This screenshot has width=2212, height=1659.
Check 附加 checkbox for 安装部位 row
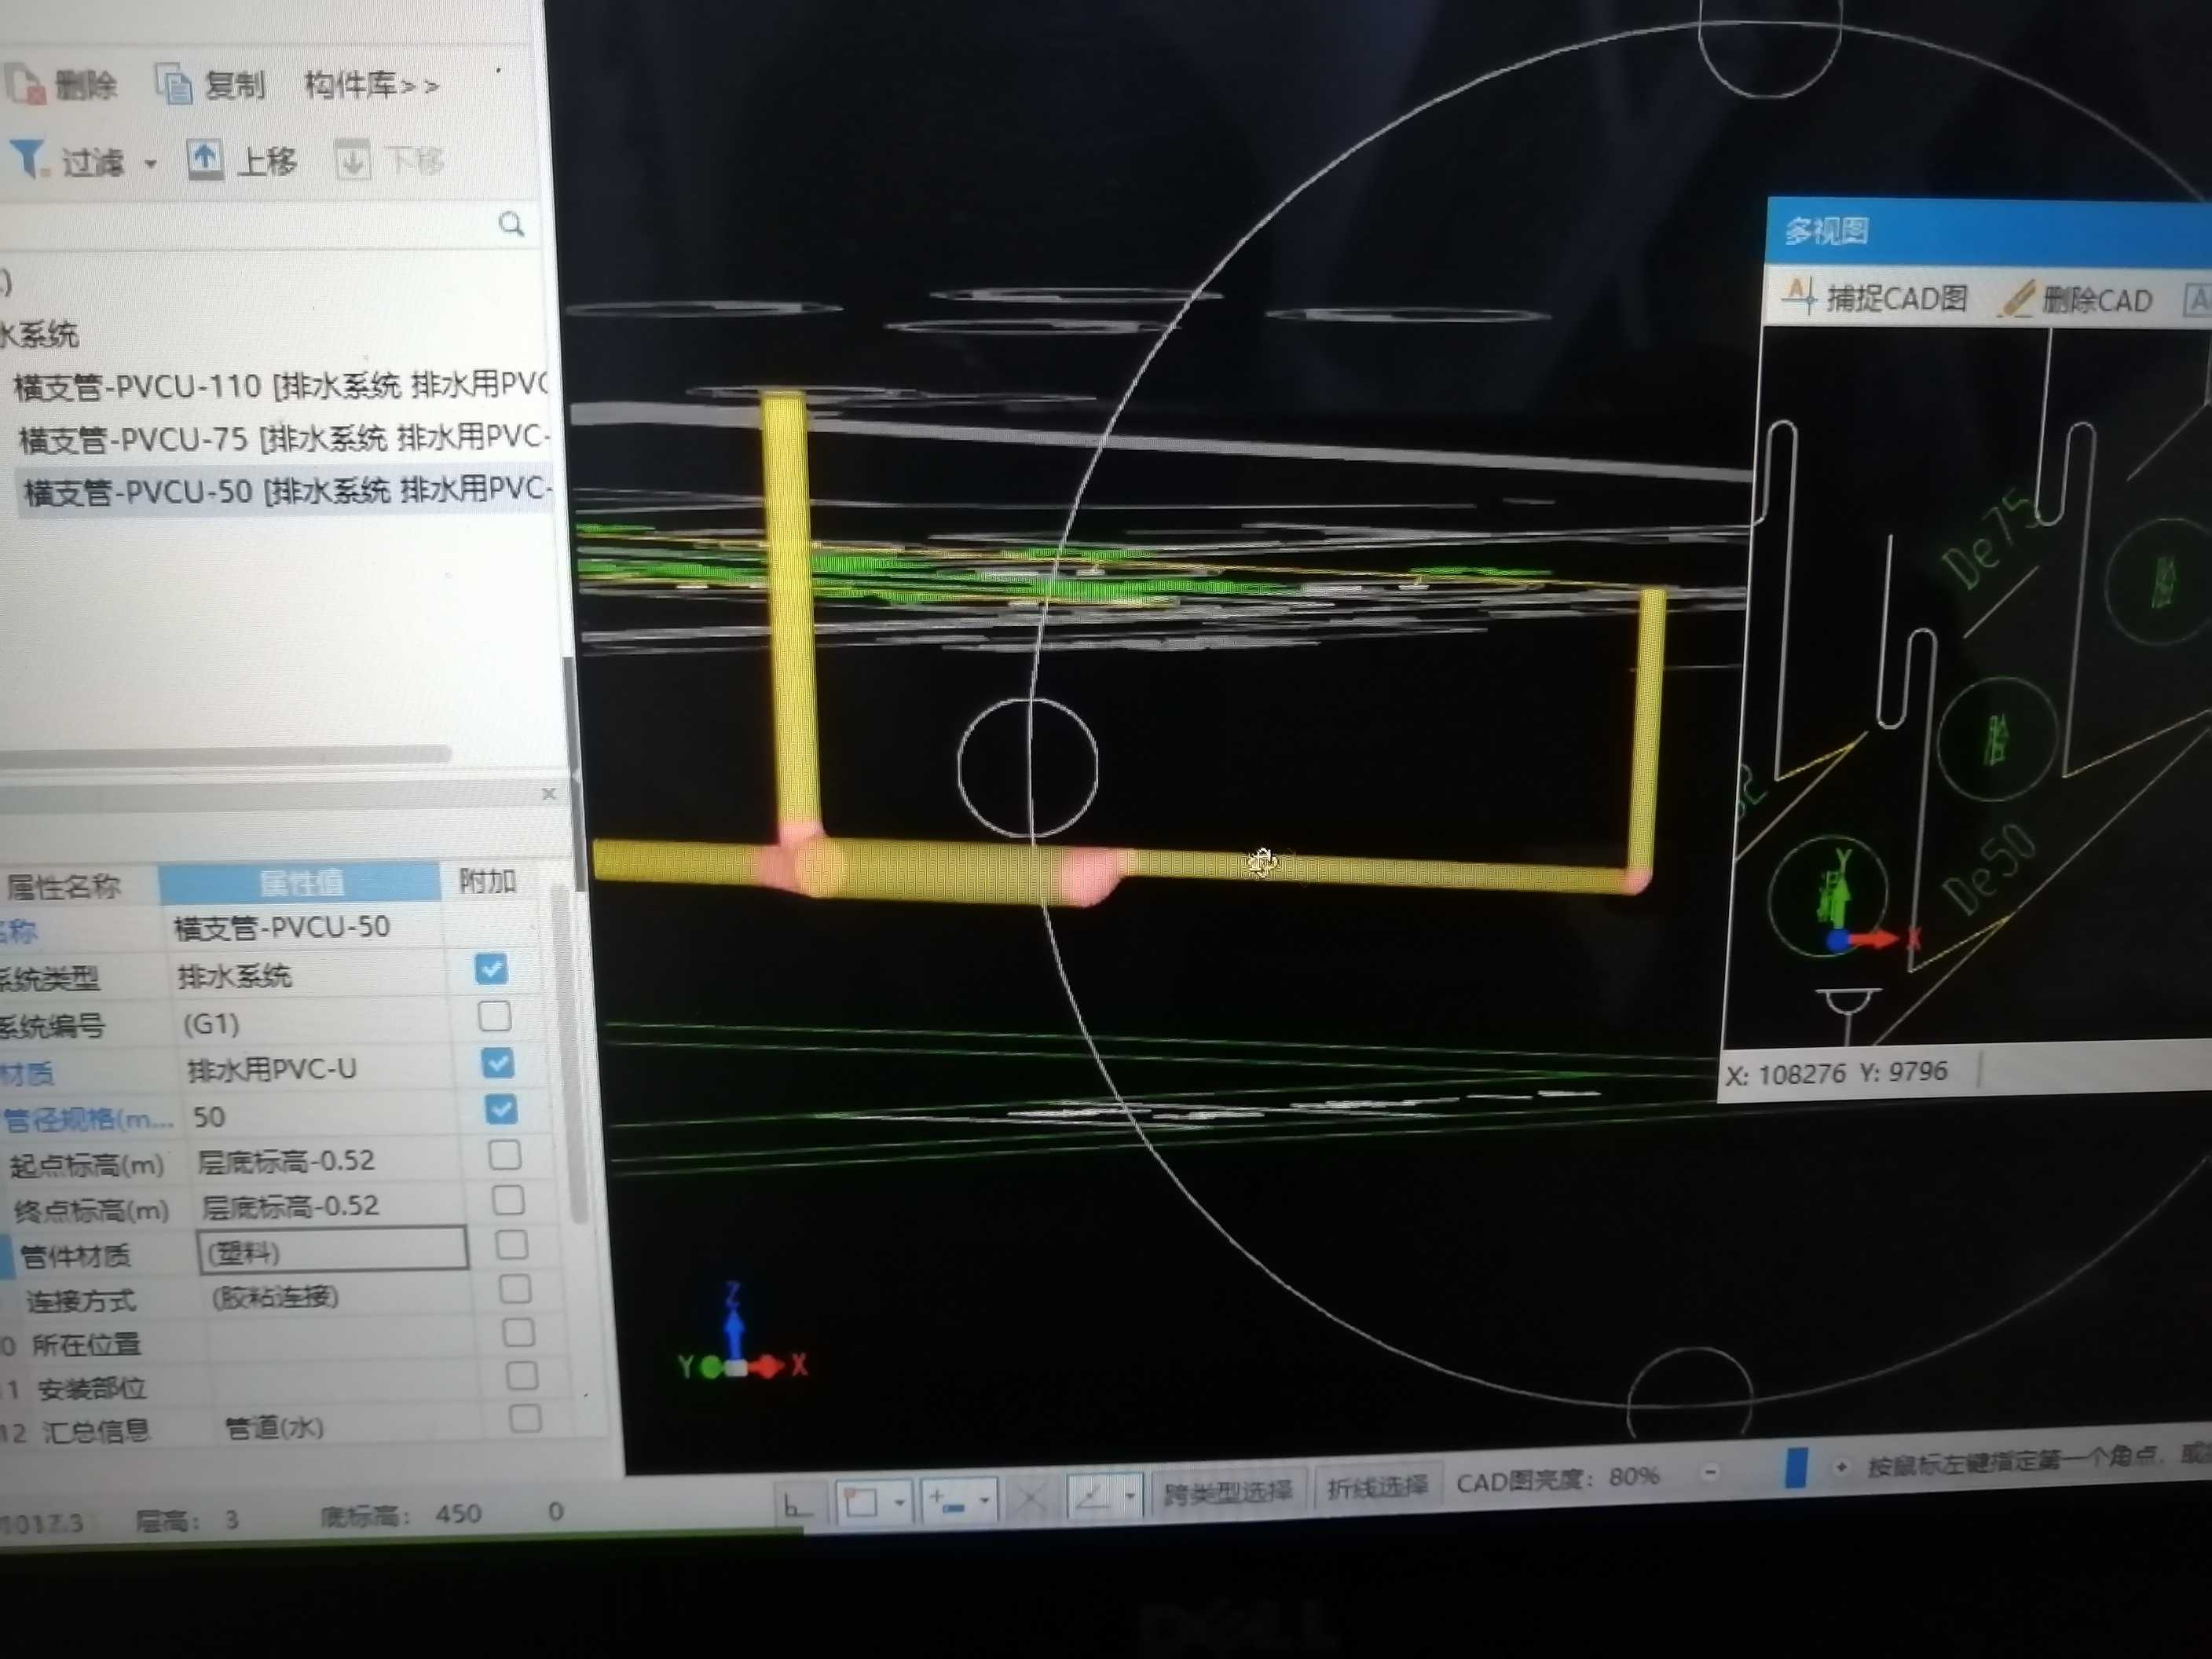click(x=521, y=1376)
